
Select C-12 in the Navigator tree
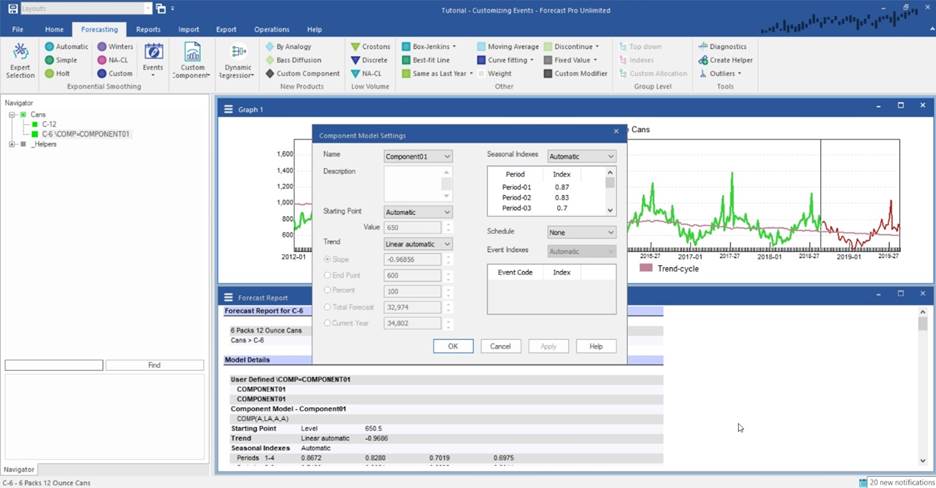(x=49, y=124)
